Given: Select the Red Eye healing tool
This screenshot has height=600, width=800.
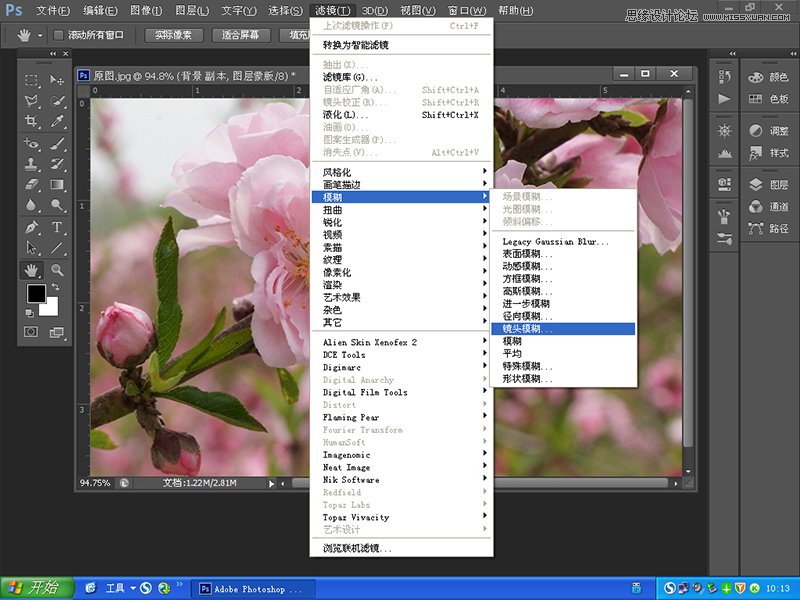Looking at the screenshot, I should (x=32, y=144).
